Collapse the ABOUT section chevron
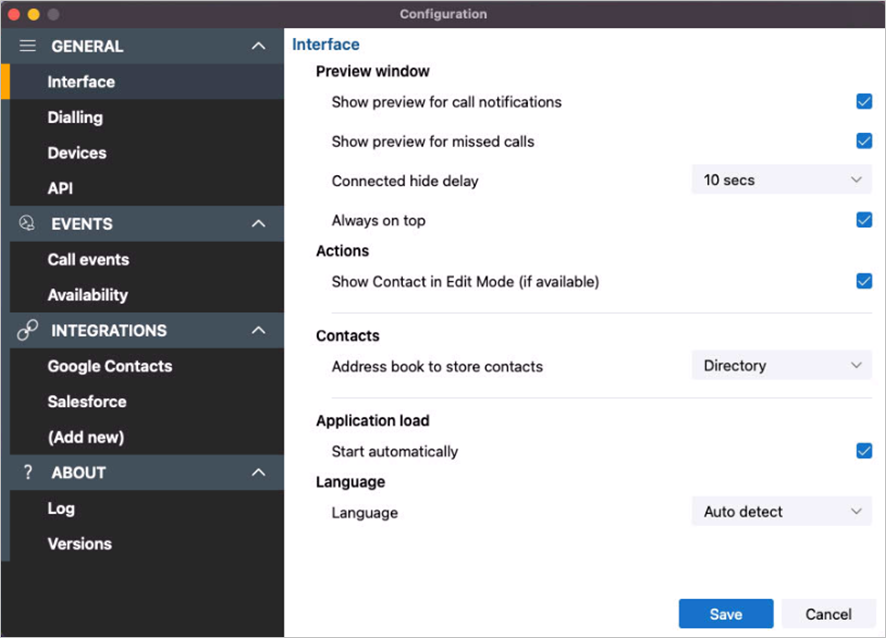The height and width of the screenshot is (638, 886). (258, 472)
